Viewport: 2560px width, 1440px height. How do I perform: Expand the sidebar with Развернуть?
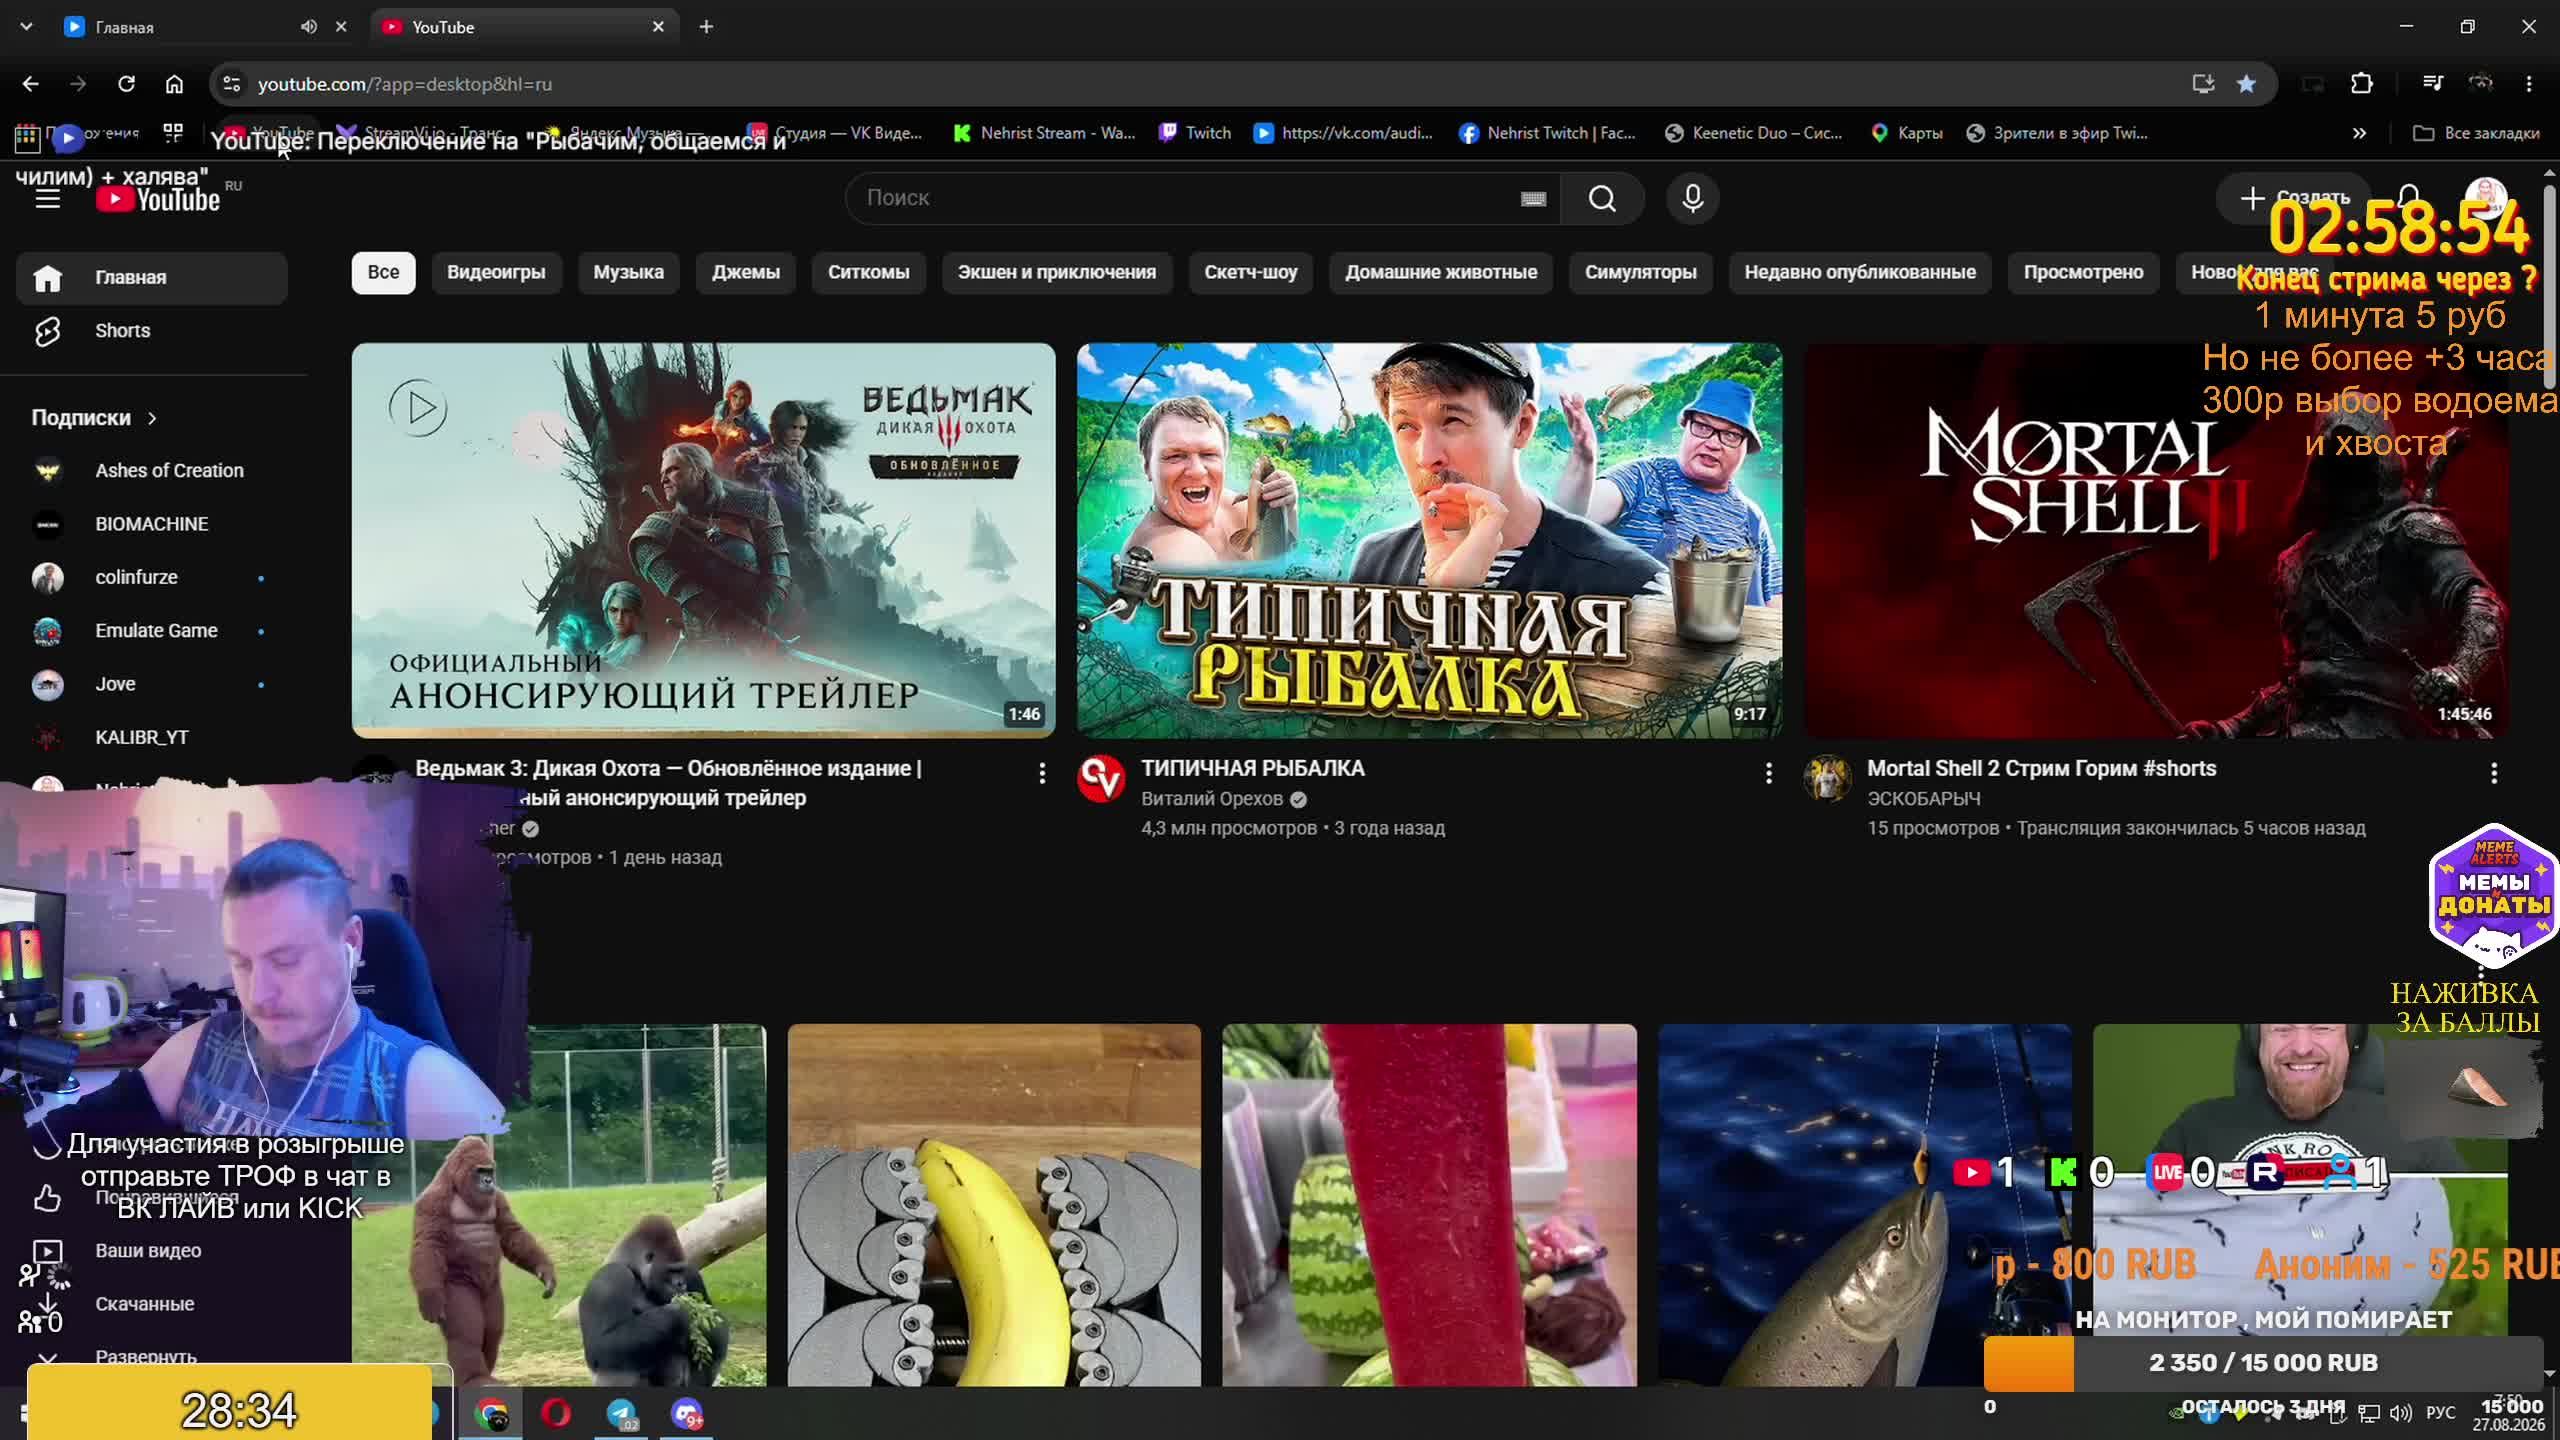tap(146, 1357)
